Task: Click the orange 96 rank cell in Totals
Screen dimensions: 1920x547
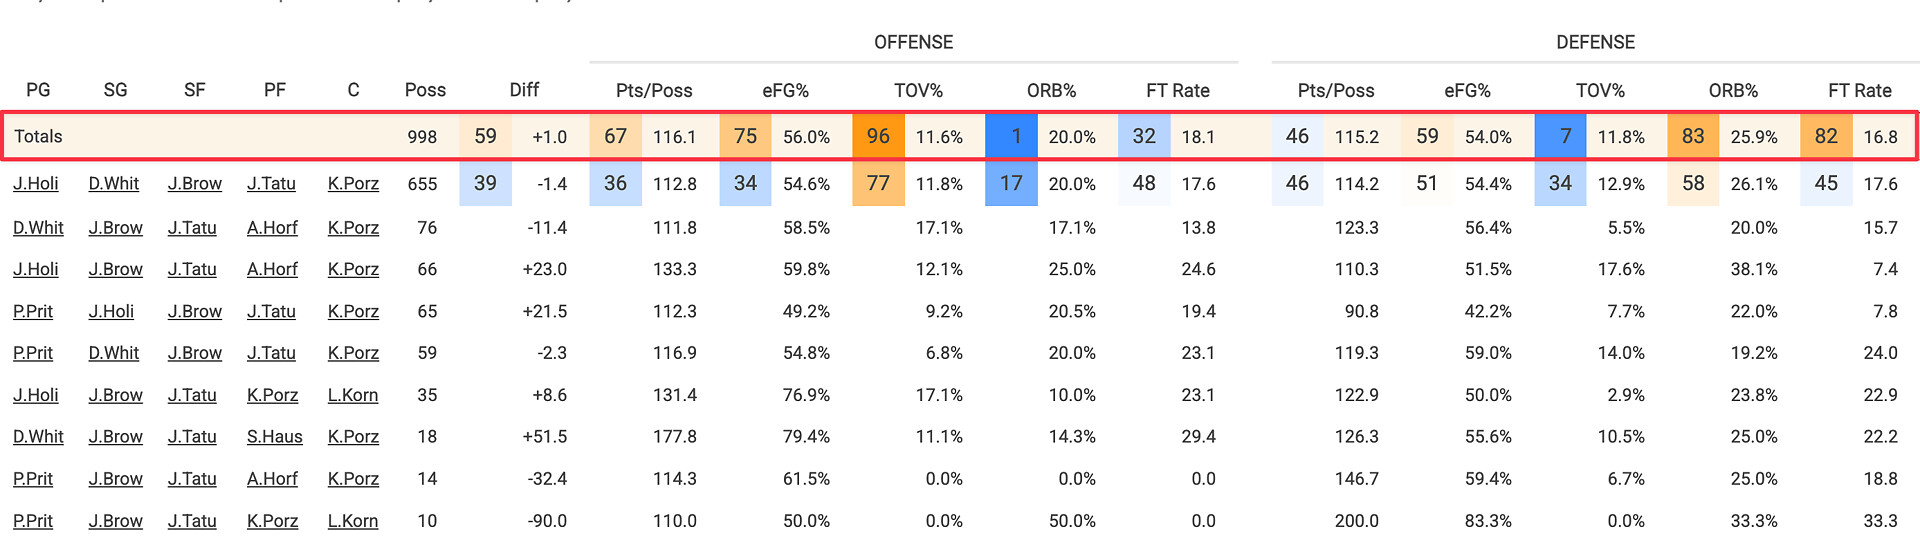Action: click(878, 136)
